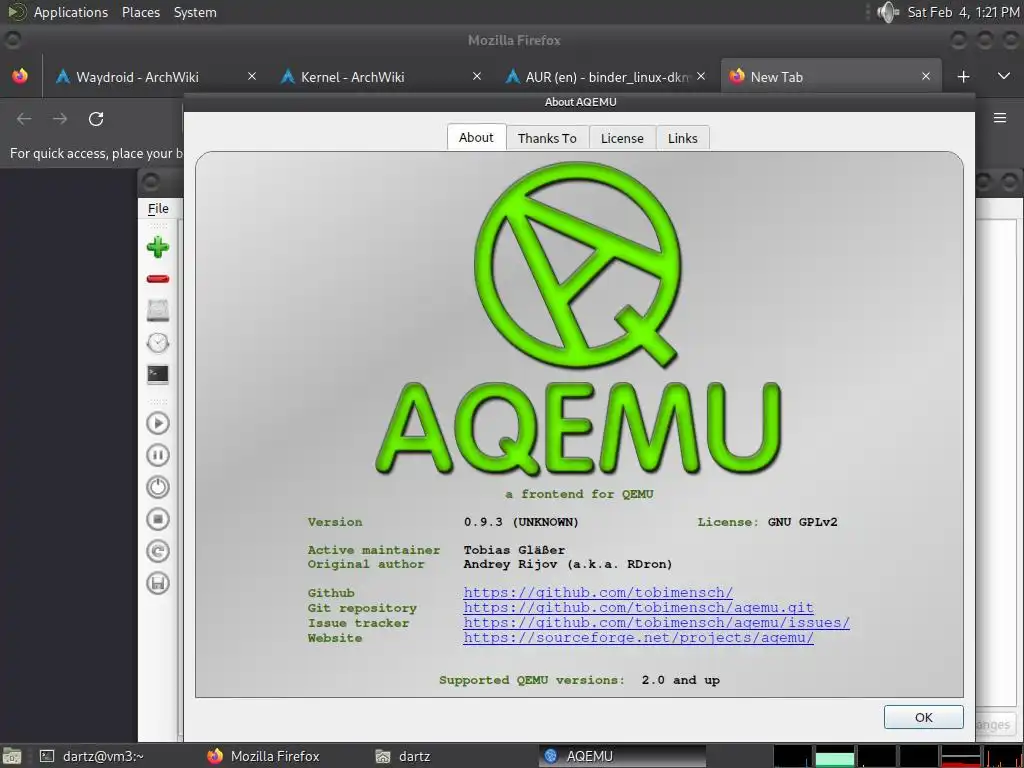Click the "2.0 and up" supported versions text
Screen dimensions: 1024x768
click(680, 680)
